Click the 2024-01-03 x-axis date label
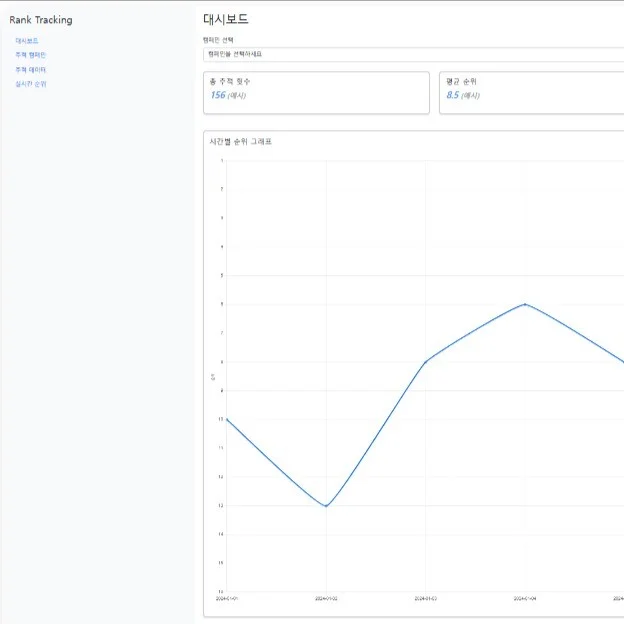The width and height of the screenshot is (624, 624). [426, 599]
